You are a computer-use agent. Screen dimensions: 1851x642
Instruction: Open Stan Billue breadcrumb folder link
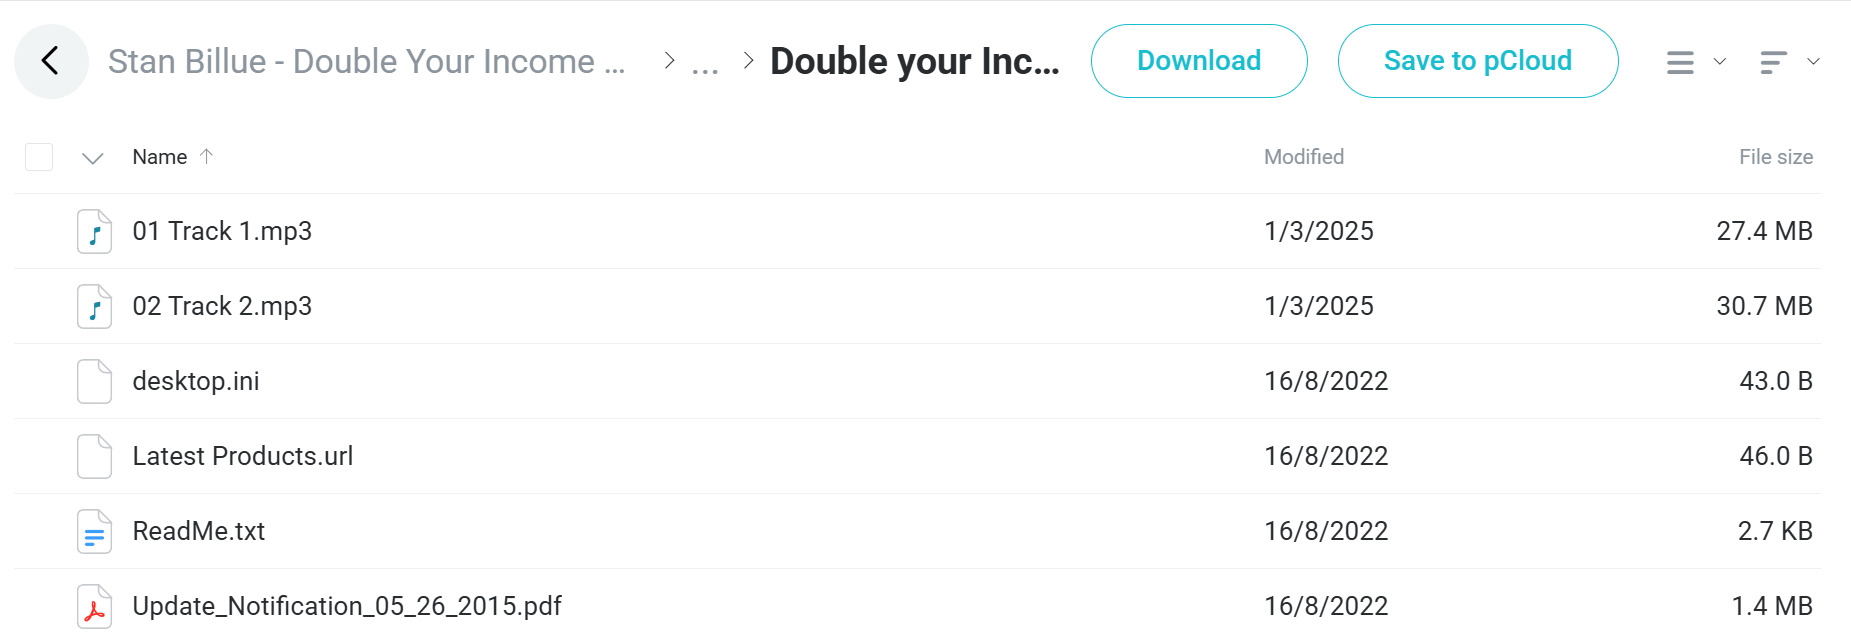(367, 62)
